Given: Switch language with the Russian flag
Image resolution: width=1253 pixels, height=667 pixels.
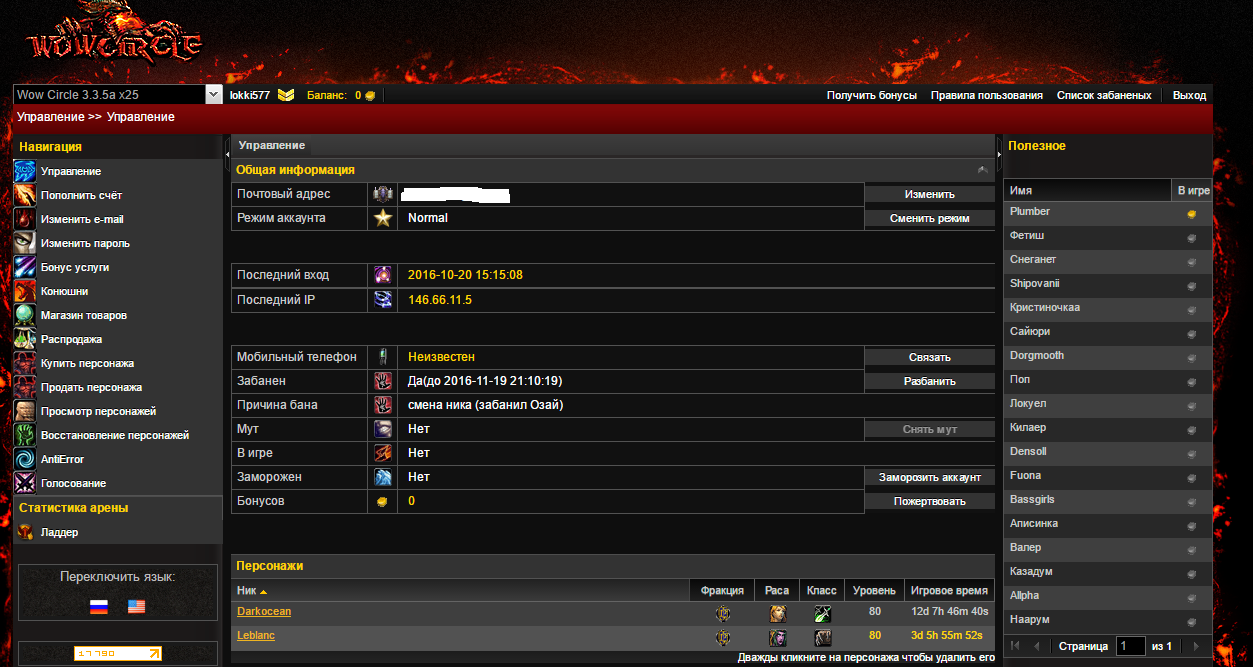Looking at the screenshot, I should click(98, 606).
